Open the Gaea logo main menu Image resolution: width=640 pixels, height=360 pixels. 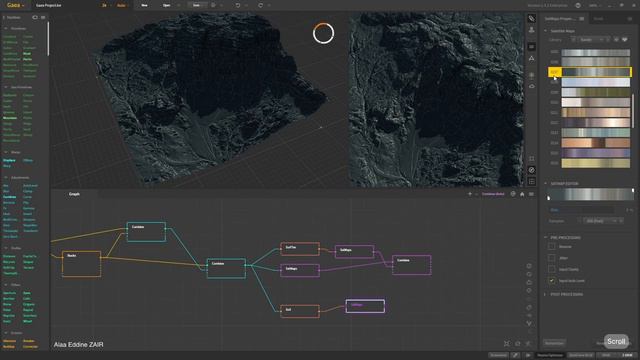15,5
